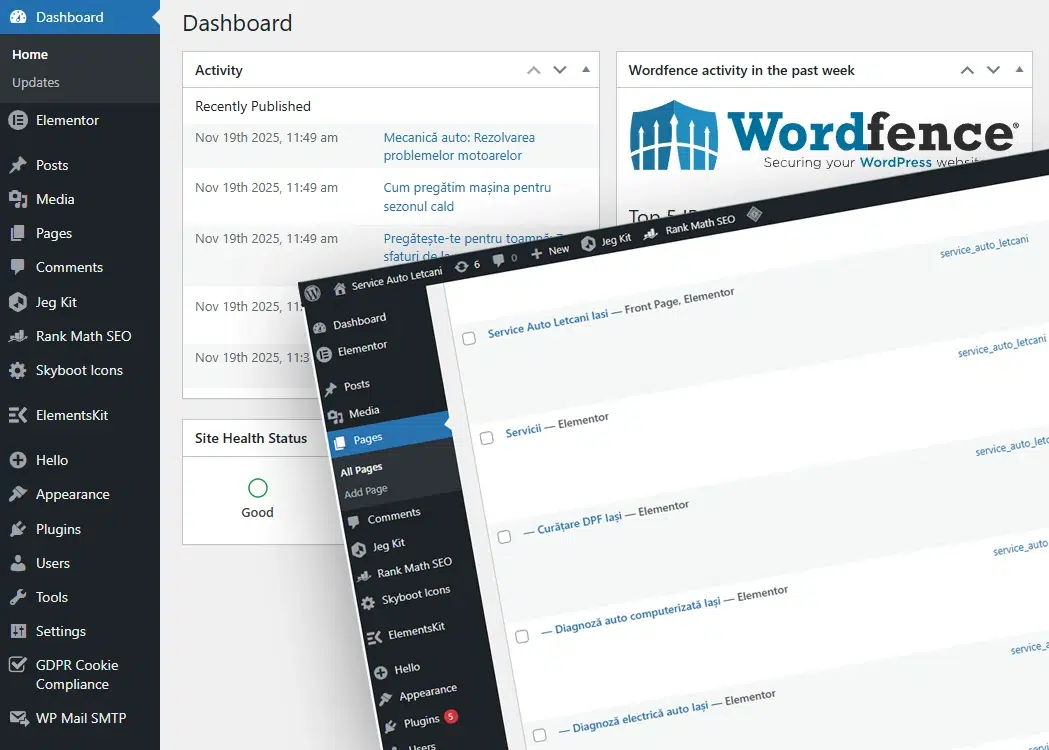Move the Wordfence activity widget down
This screenshot has height=750, width=1049.
pyautogui.click(x=993, y=70)
